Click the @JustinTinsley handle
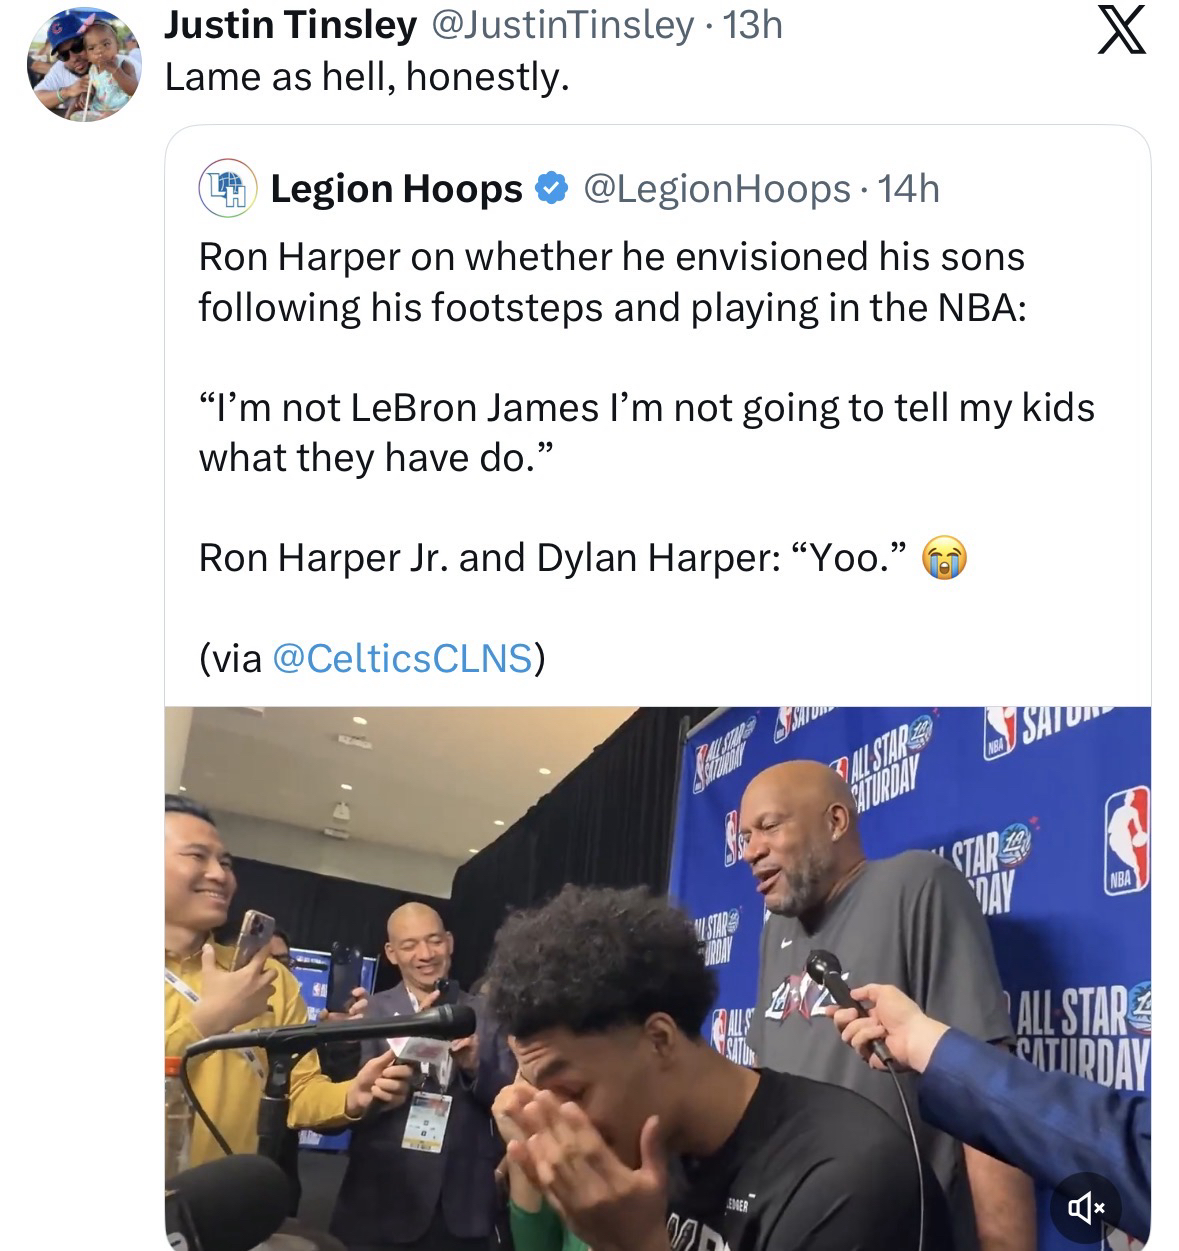Image resolution: width=1179 pixels, height=1251 pixels. (561, 25)
